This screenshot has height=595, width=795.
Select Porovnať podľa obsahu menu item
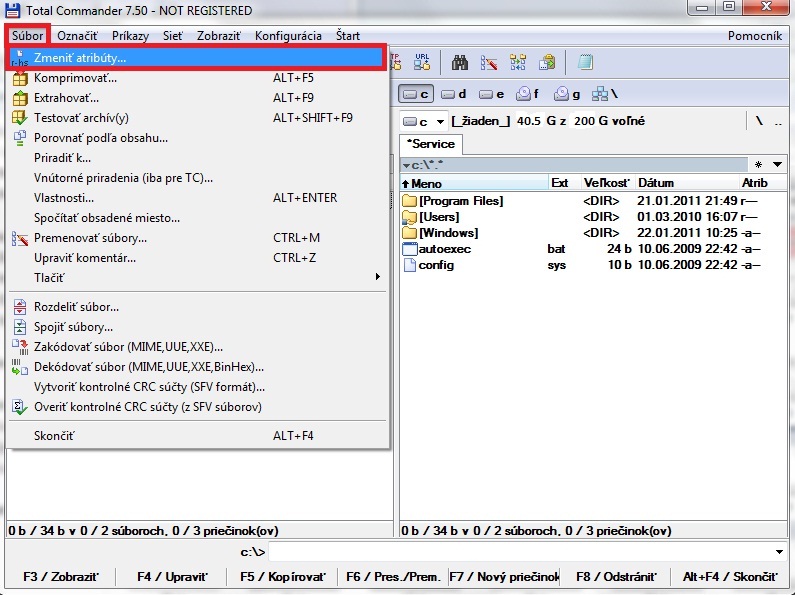click(x=197, y=138)
